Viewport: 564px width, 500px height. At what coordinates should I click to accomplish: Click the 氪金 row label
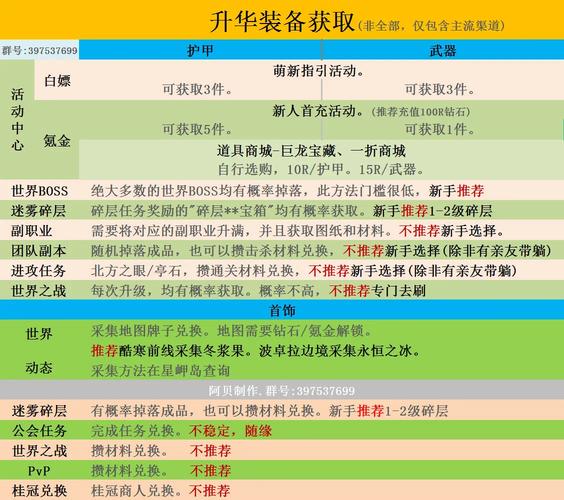pyautogui.click(x=57, y=140)
